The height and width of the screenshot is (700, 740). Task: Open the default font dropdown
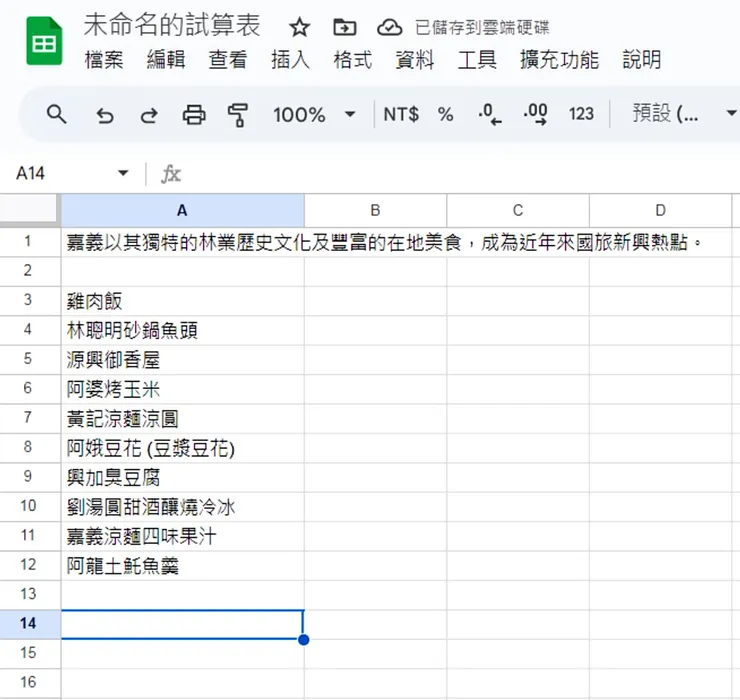click(x=684, y=113)
